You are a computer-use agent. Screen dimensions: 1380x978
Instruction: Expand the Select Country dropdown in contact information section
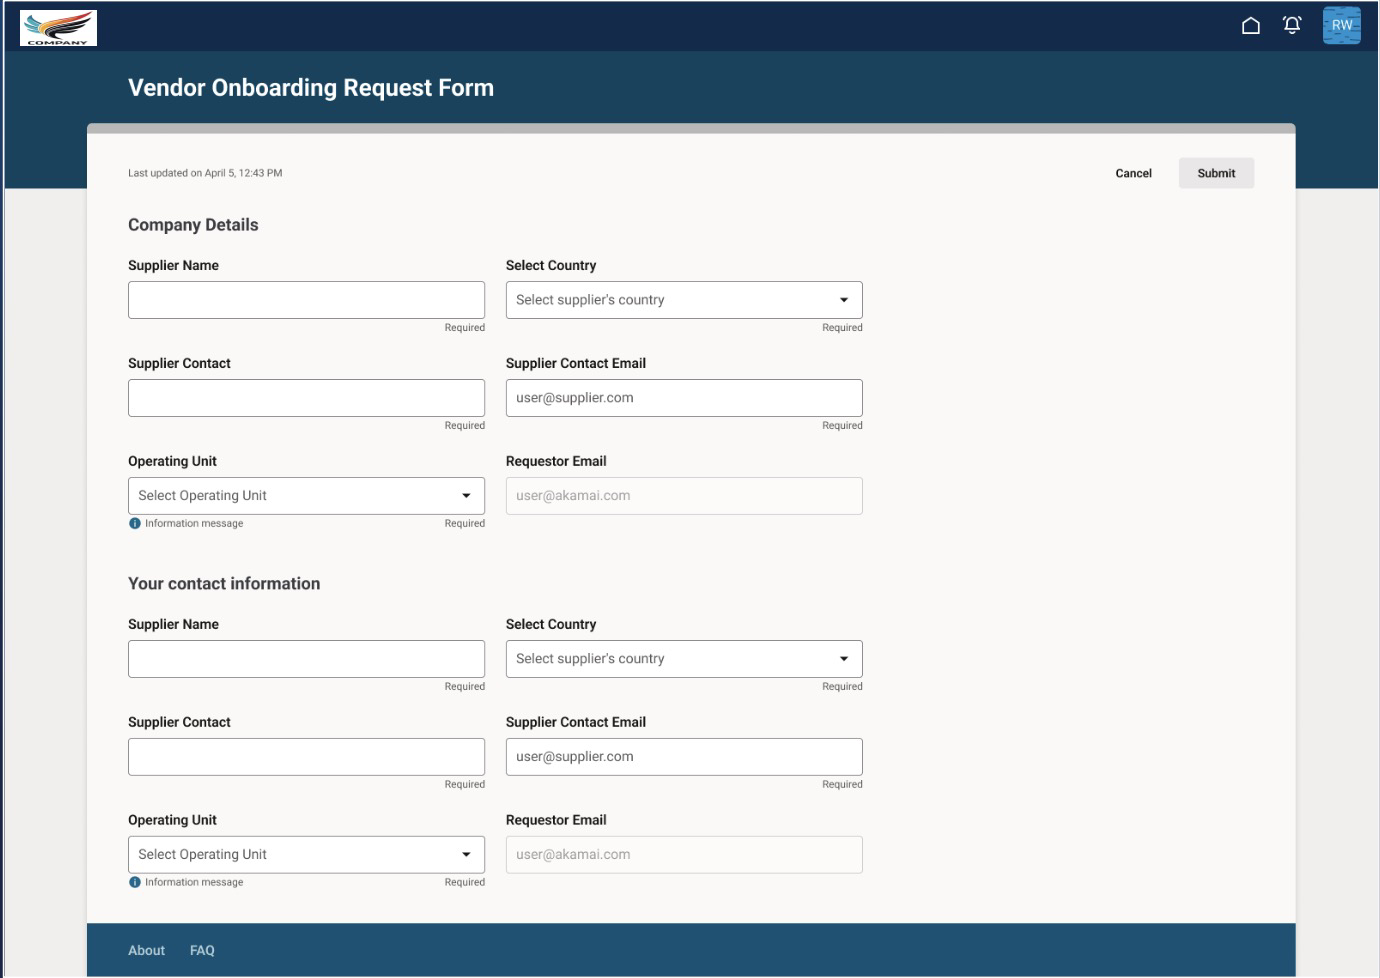[684, 658]
